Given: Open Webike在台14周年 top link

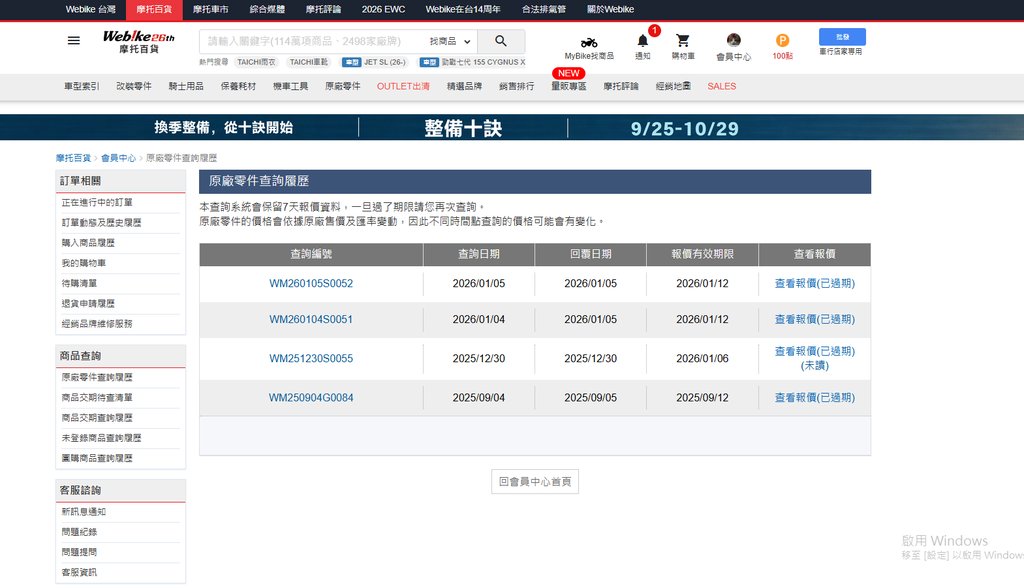Looking at the screenshot, I should [463, 9].
